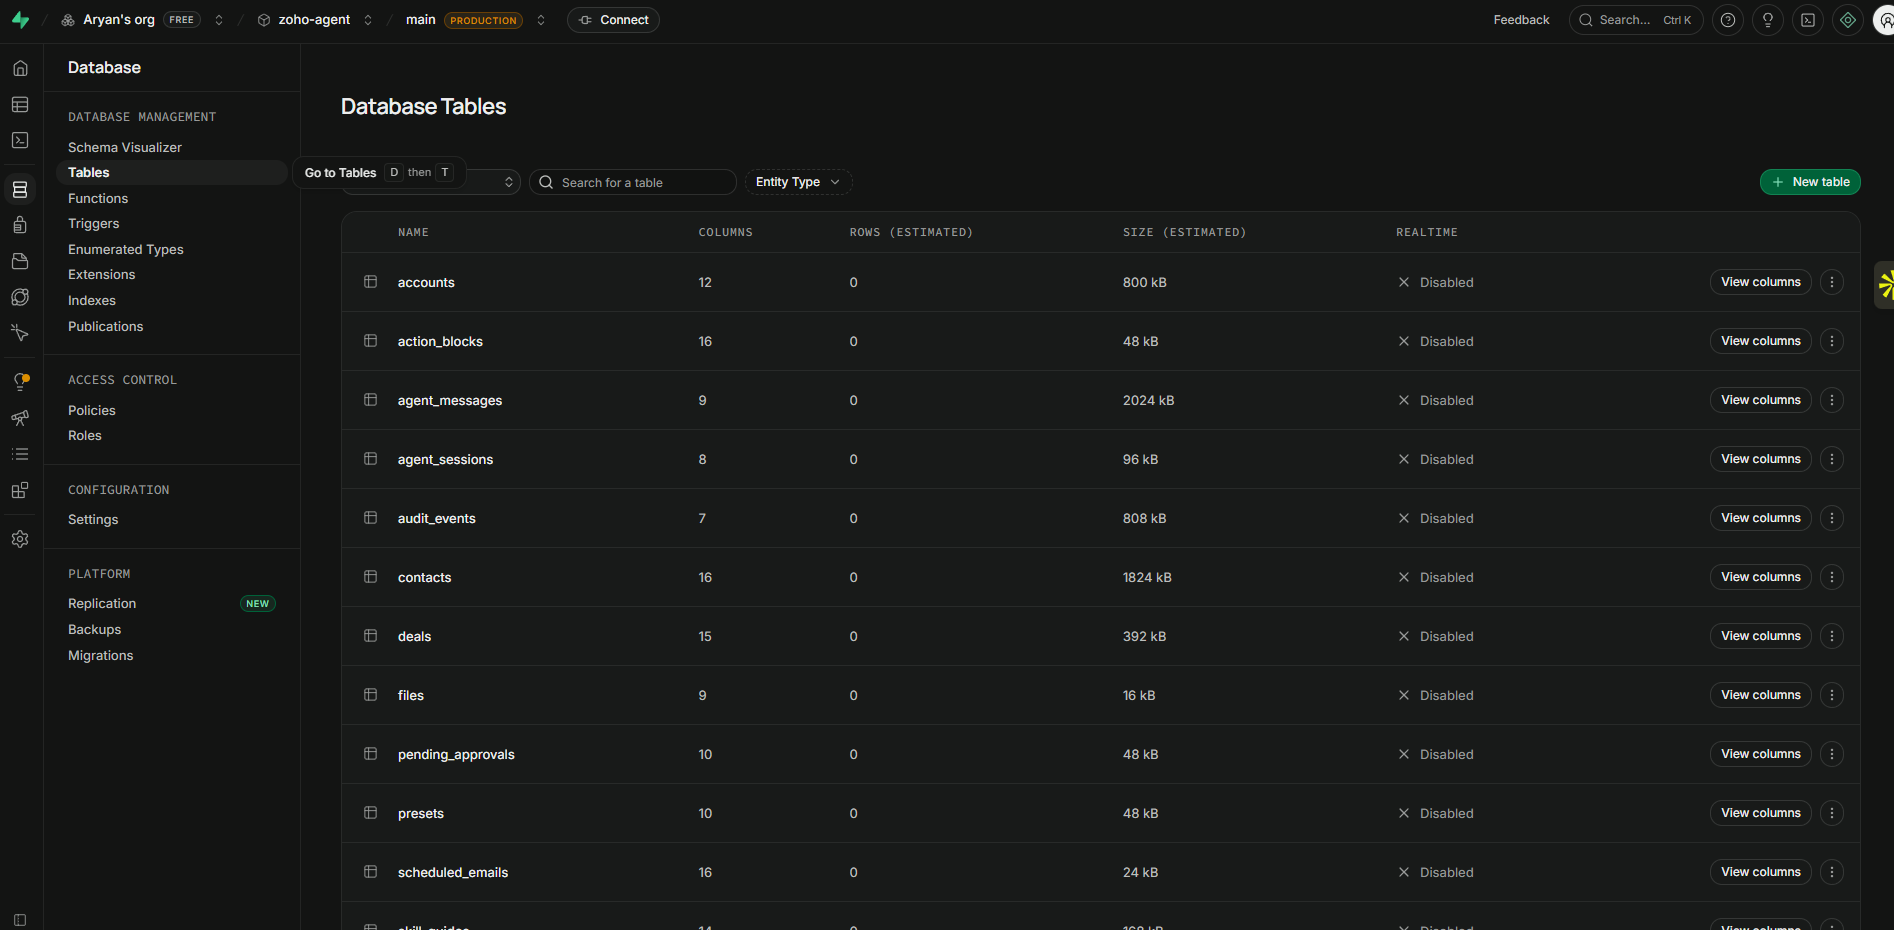Open Roles under Access Control
Screen dimensions: 1894x930
click(85, 436)
